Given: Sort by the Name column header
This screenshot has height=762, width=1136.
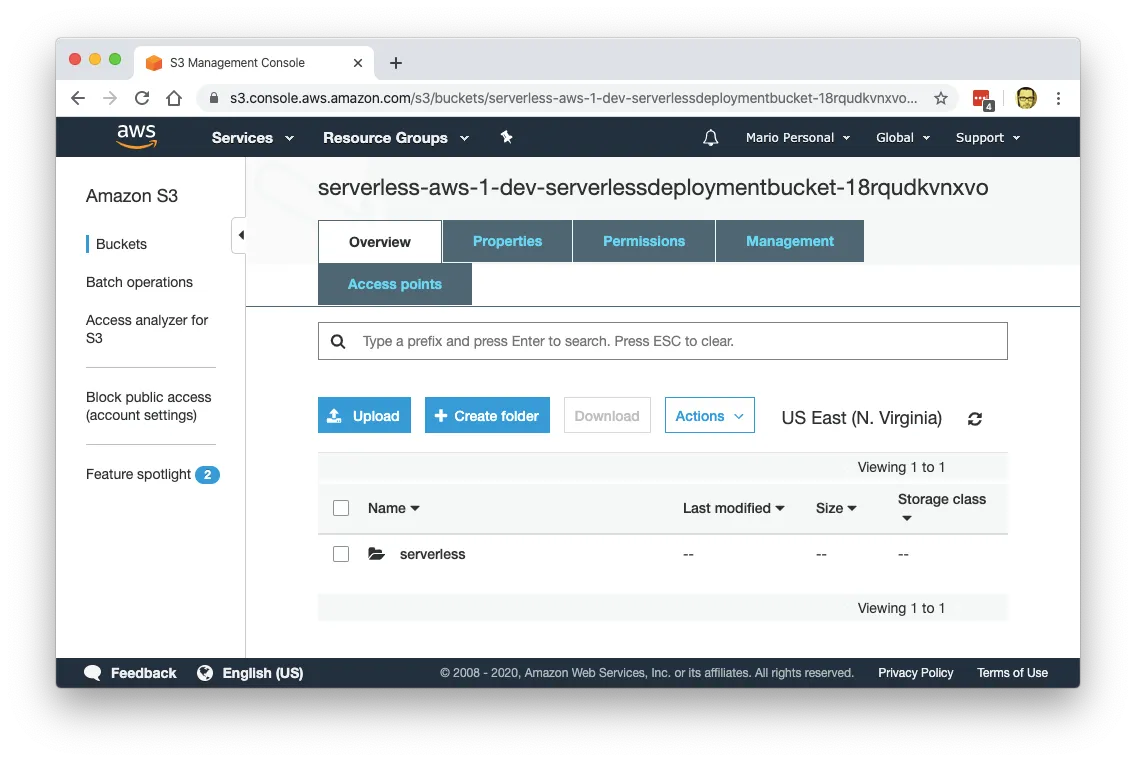Looking at the screenshot, I should [393, 508].
